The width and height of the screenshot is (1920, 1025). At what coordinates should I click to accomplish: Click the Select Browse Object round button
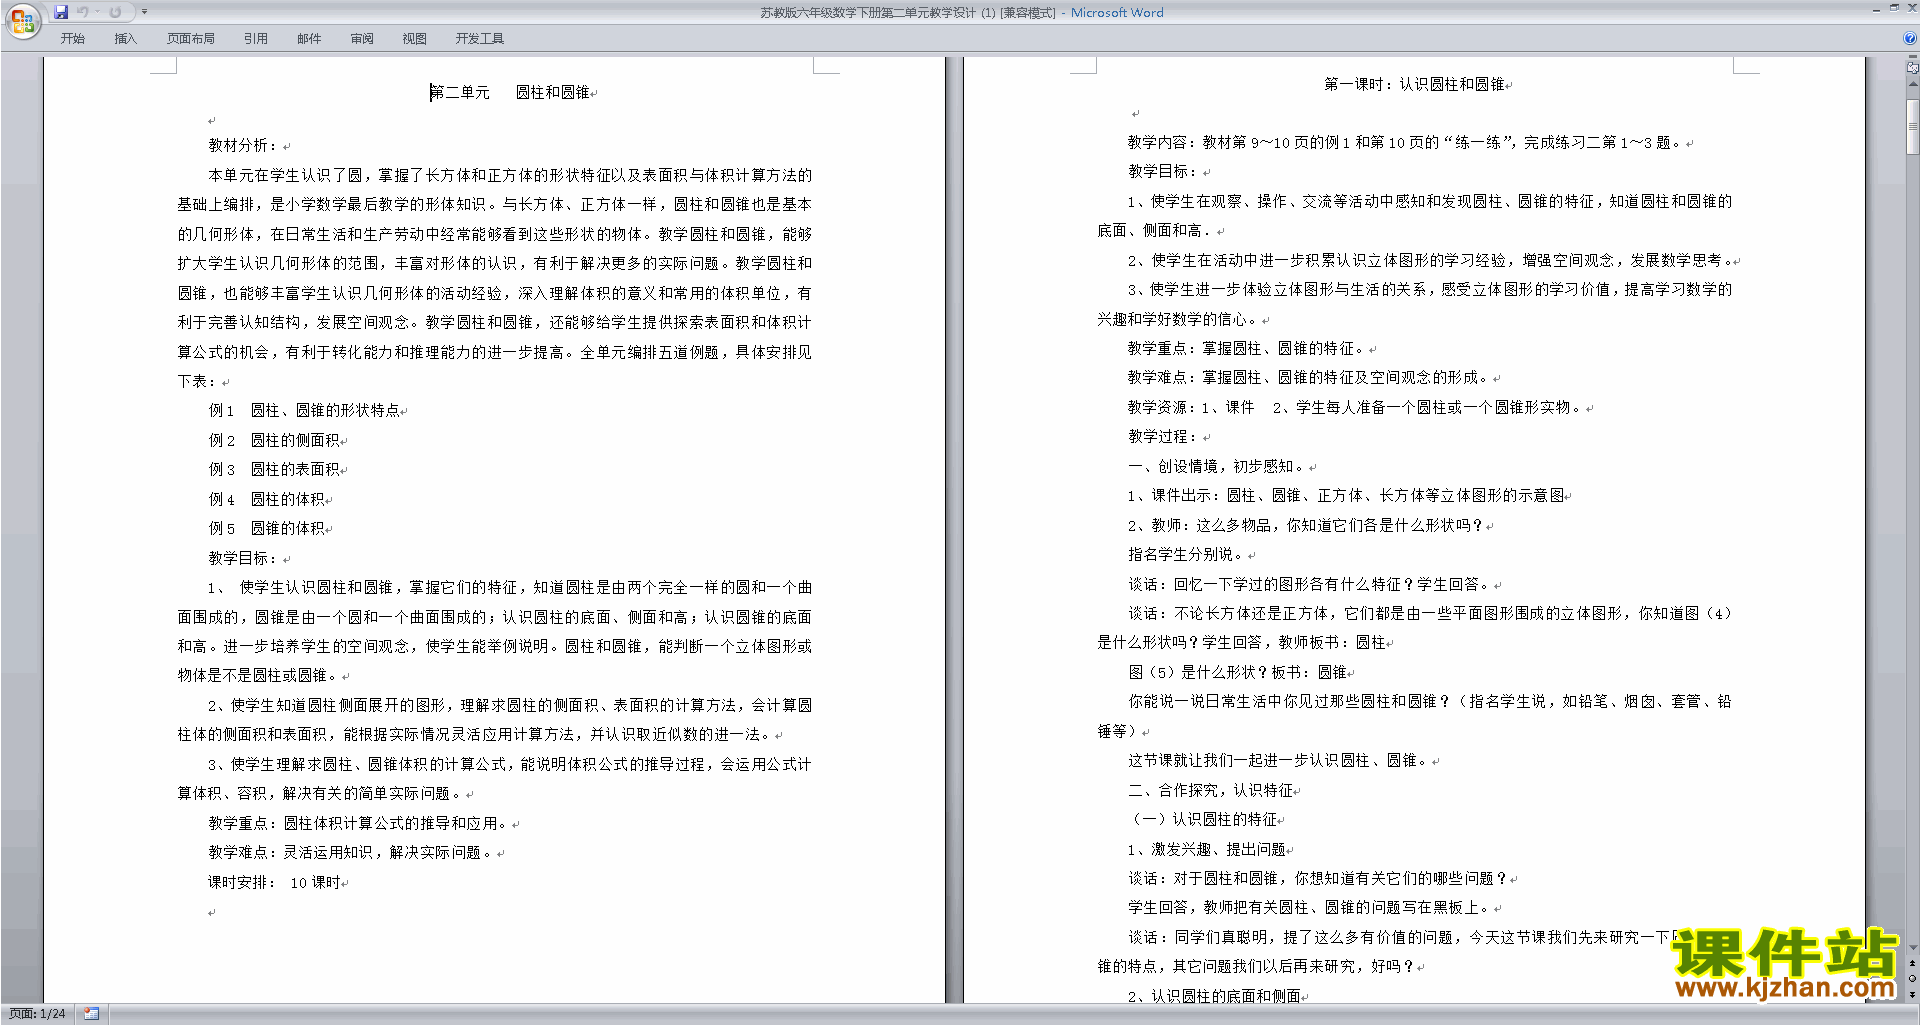tap(1912, 978)
